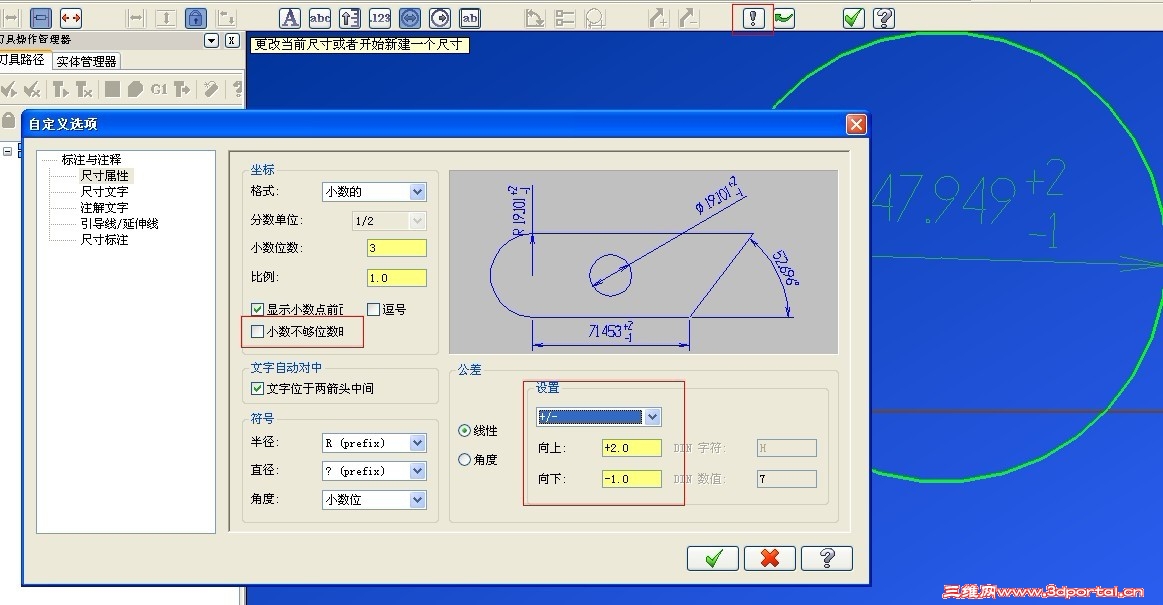Click the angle dimension icon in toolbar
1163x605 pixels.
pos(534,18)
